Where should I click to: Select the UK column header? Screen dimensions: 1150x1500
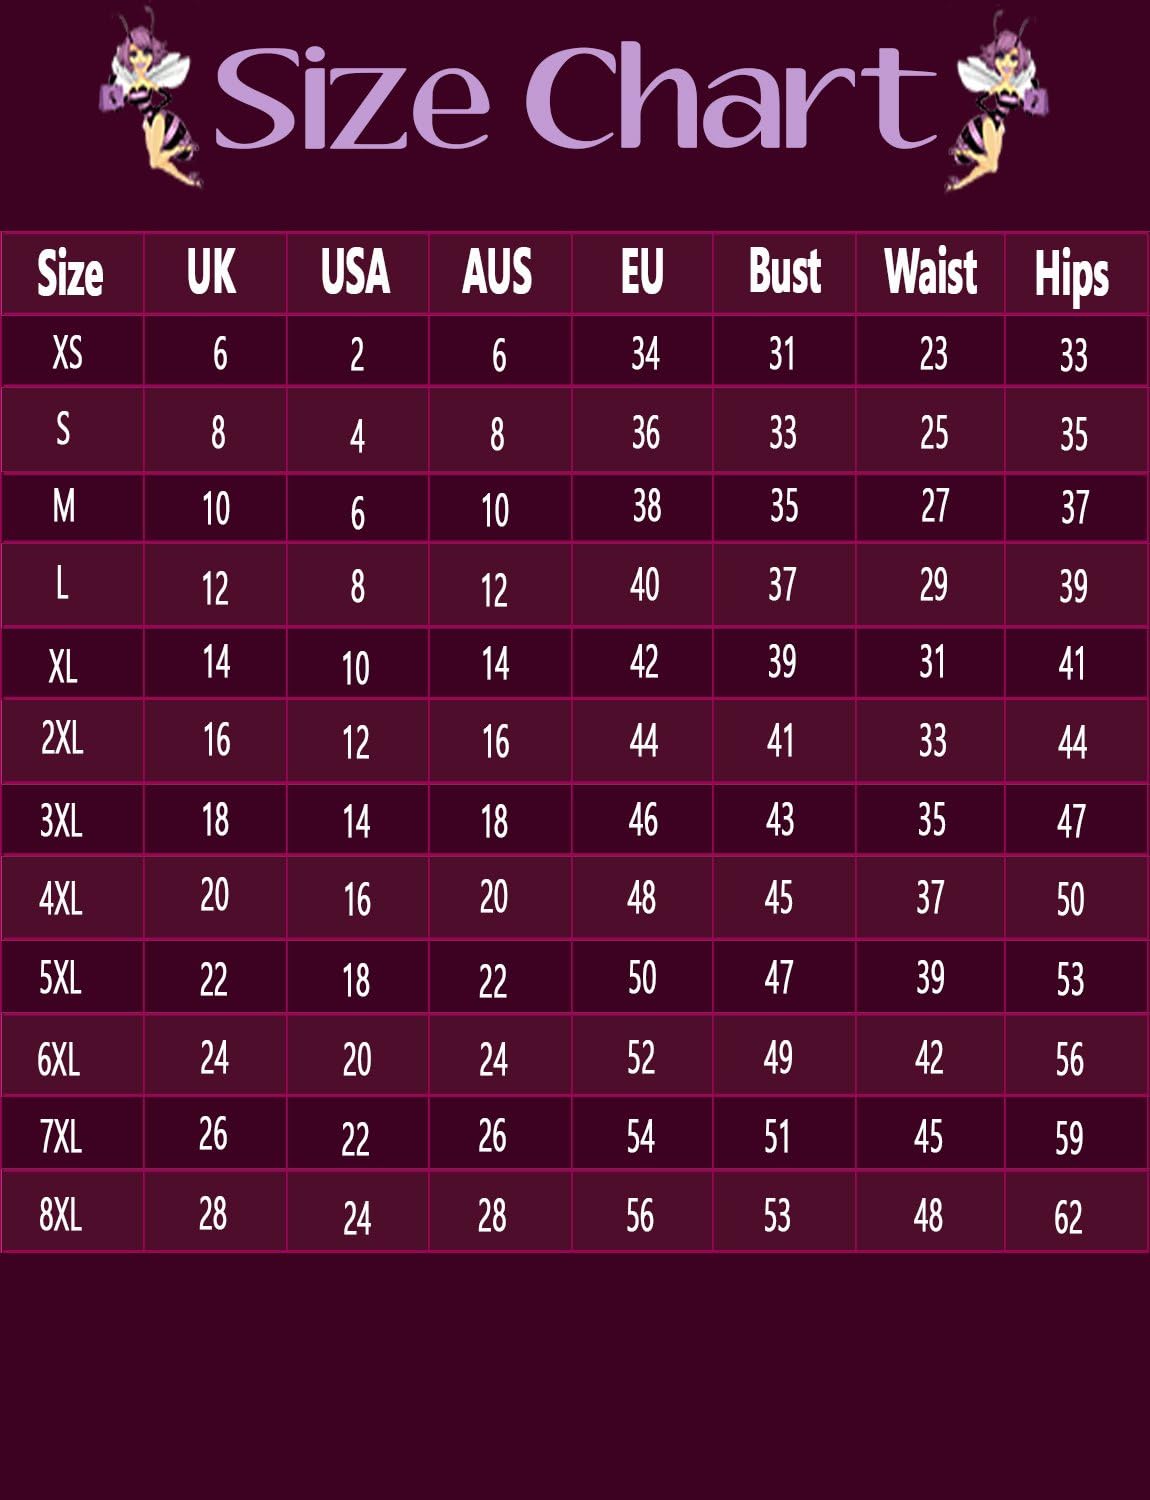211,272
